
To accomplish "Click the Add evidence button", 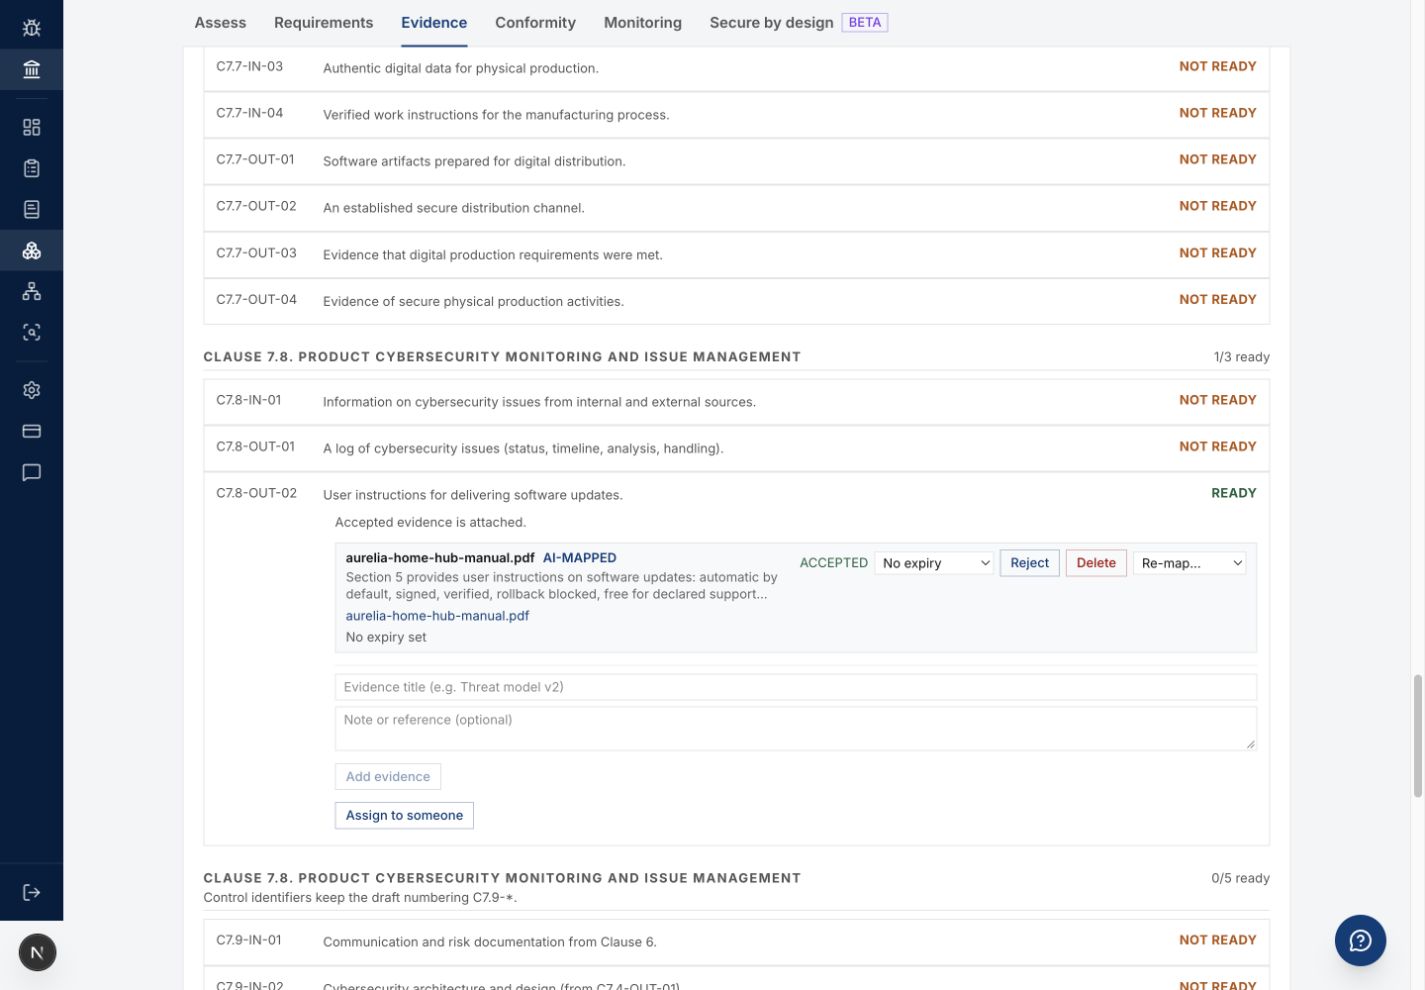I will click(388, 776).
